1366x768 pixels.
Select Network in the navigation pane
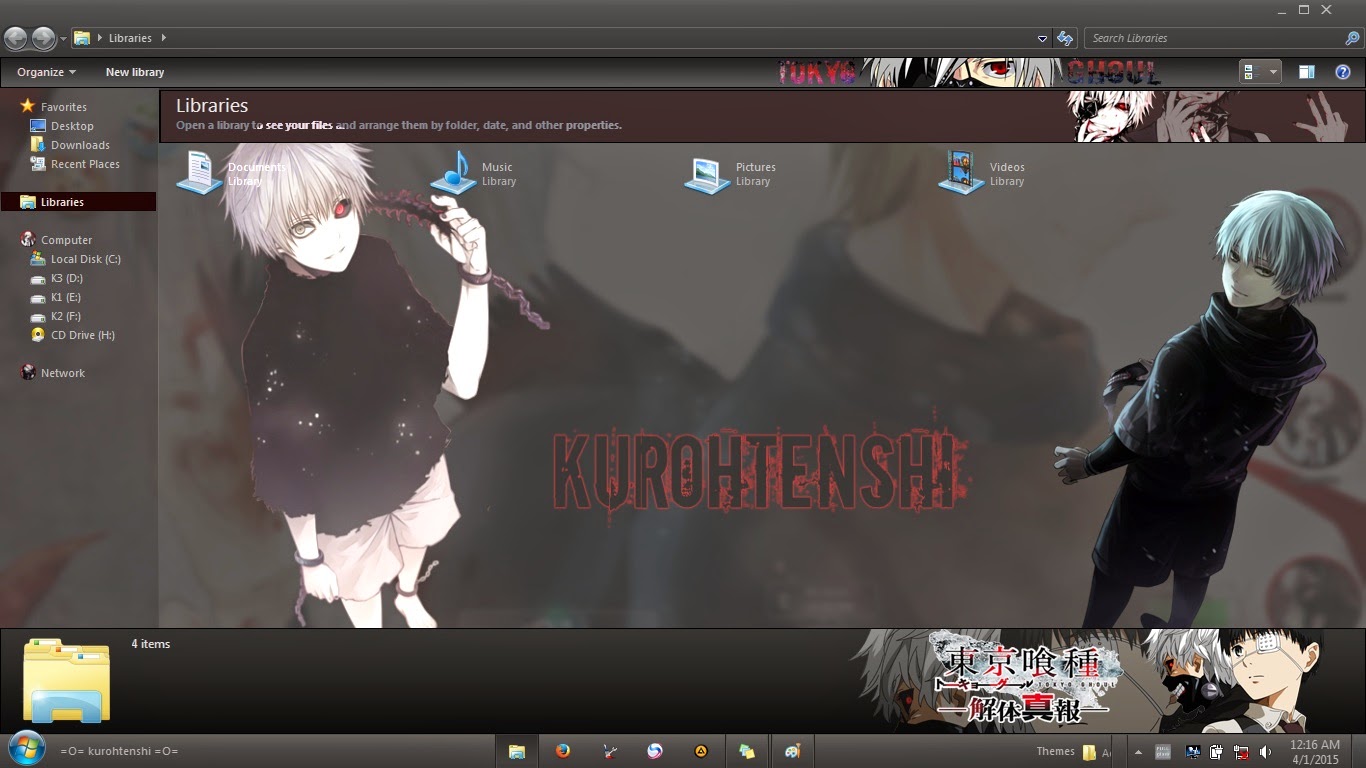pyautogui.click(x=62, y=373)
